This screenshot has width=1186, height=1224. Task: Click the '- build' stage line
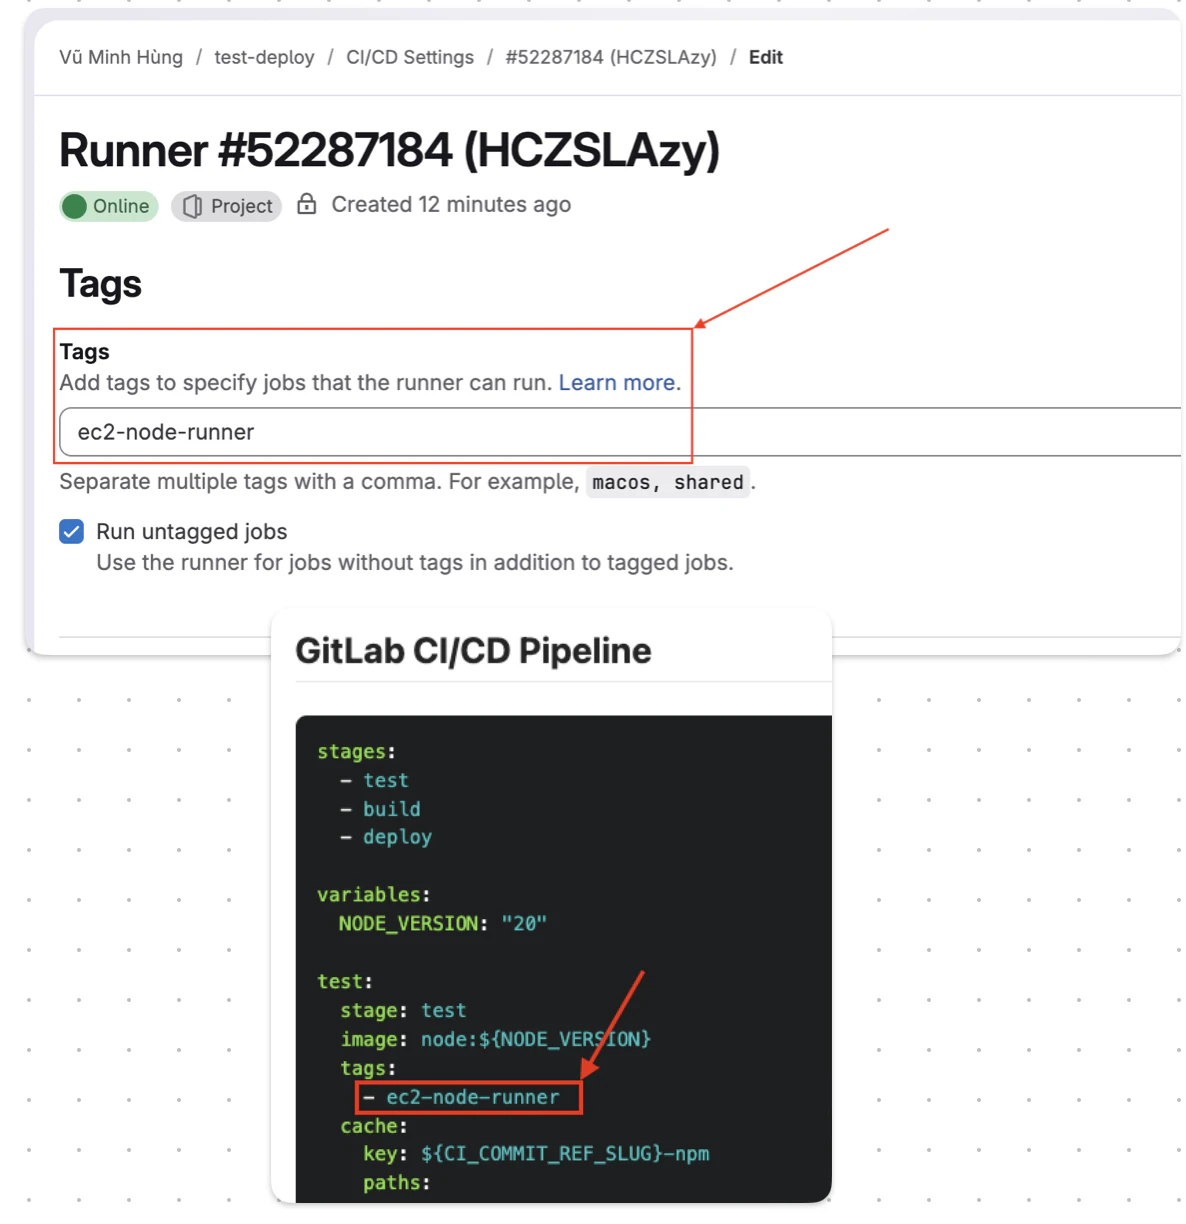pyautogui.click(x=380, y=809)
